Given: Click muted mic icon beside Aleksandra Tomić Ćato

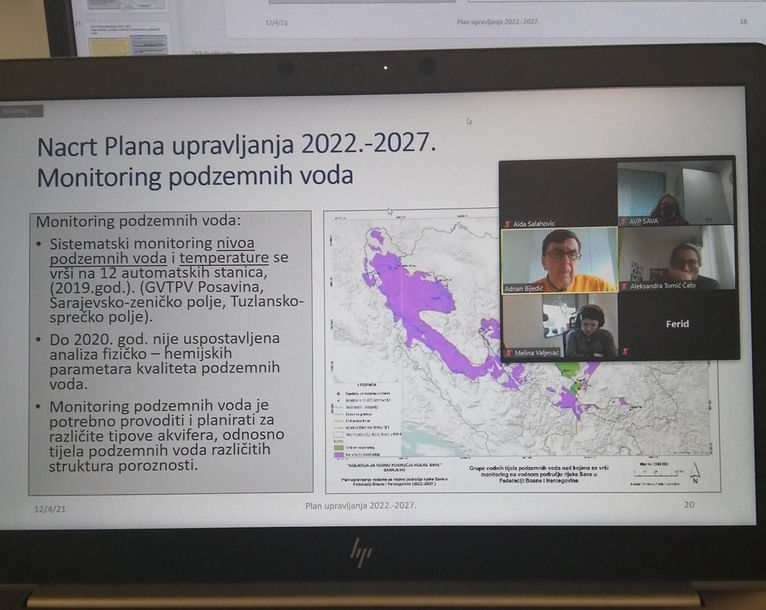Looking at the screenshot, I should 623,286.
